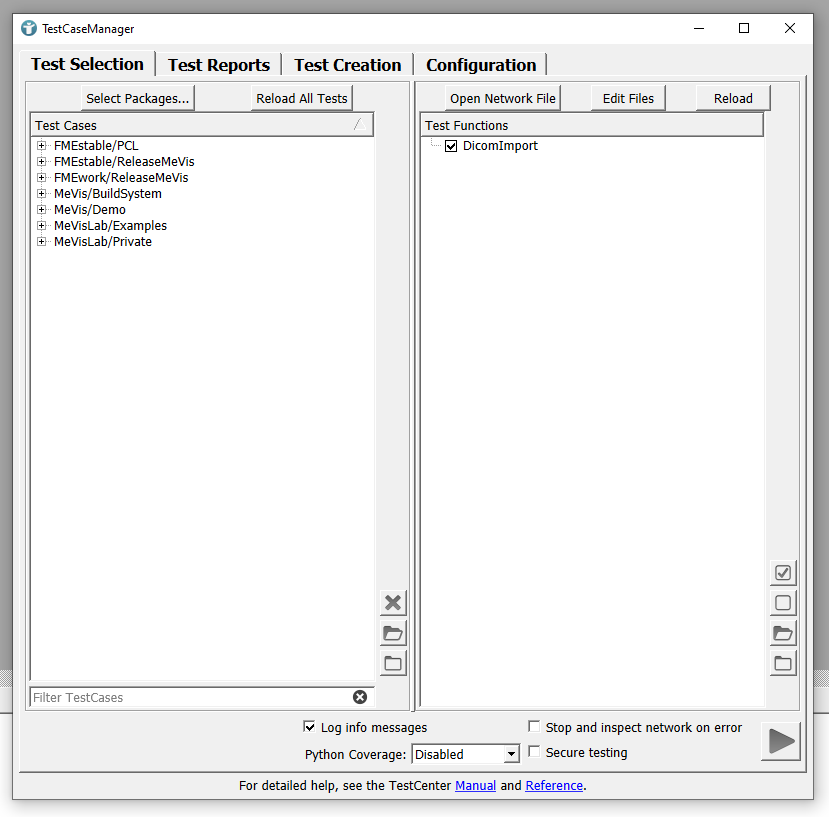
Task: Clear the Filter TestCases field
Action: [x=360, y=697]
